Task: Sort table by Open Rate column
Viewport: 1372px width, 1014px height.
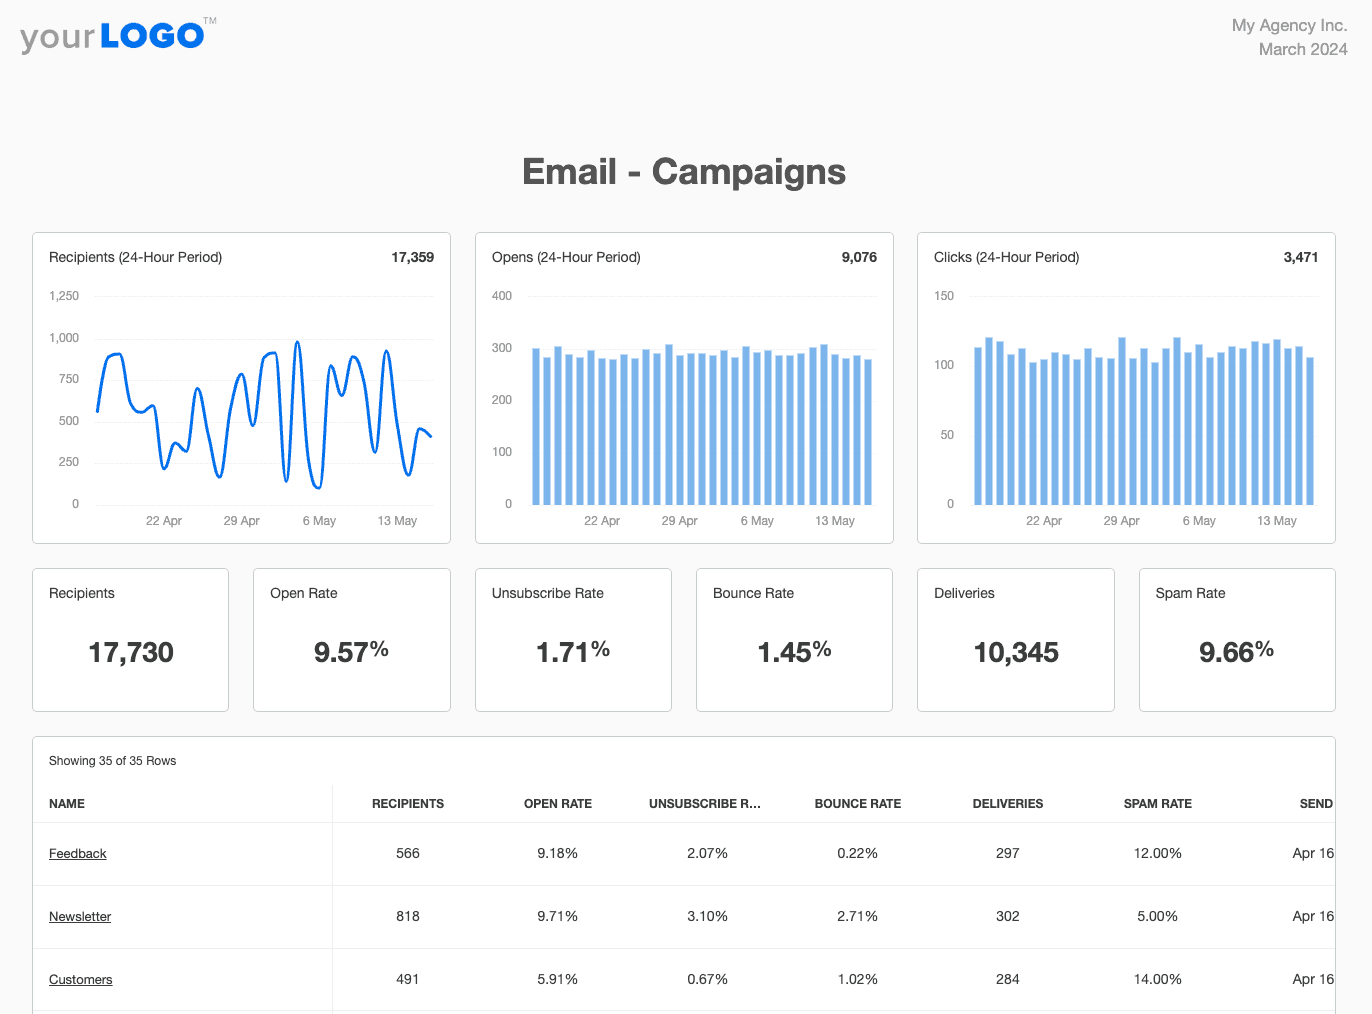Action: (557, 803)
